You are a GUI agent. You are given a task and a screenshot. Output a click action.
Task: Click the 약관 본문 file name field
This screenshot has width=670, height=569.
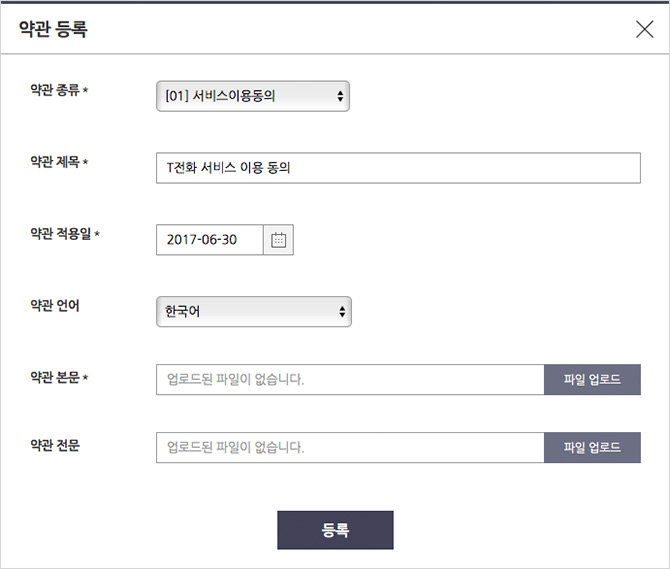(x=350, y=379)
